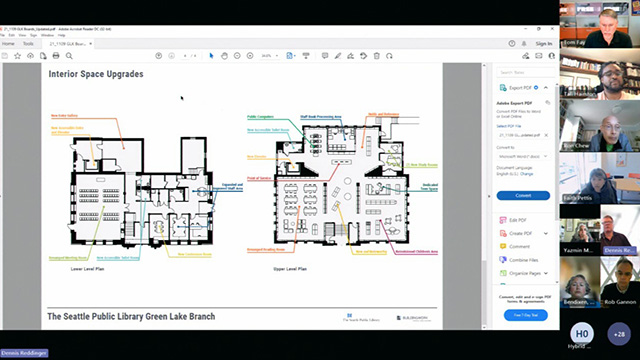Add a sticky note comment
This screenshot has width=640, height=360.
tap(324, 56)
